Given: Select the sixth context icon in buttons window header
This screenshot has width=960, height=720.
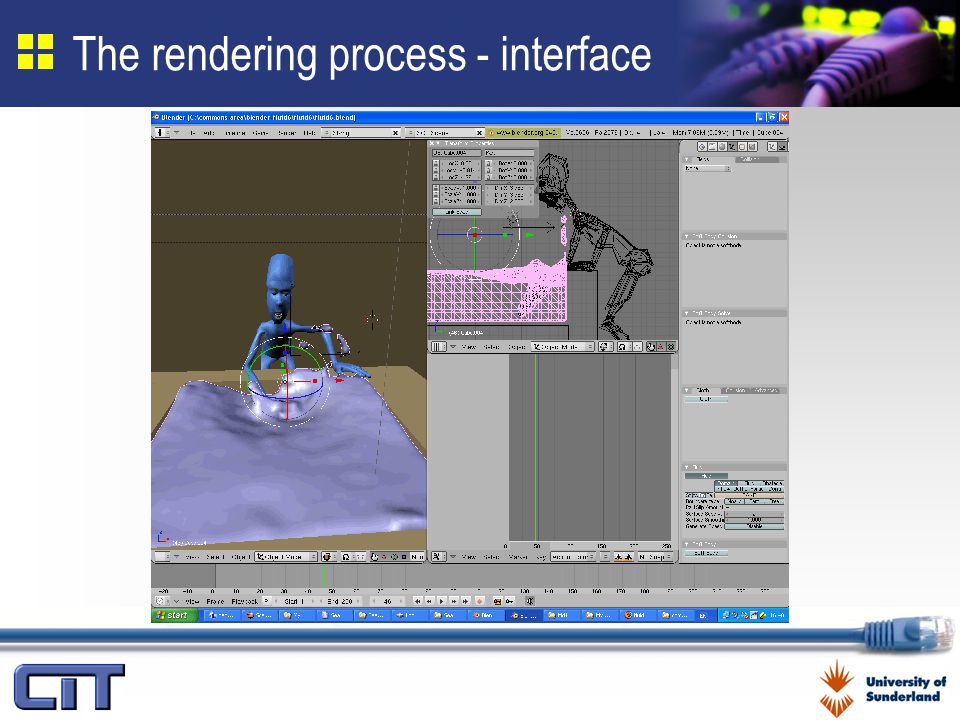Looking at the screenshot, I should [x=752, y=147].
